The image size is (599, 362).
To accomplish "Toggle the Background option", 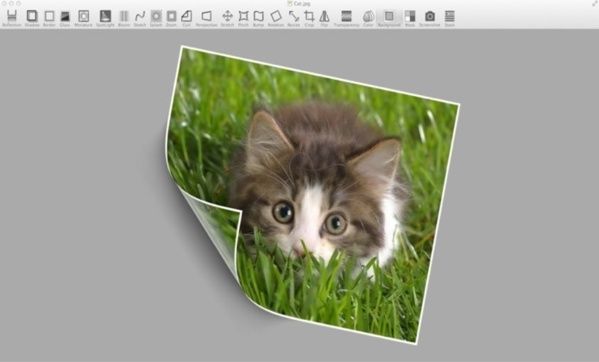I will point(389,18).
